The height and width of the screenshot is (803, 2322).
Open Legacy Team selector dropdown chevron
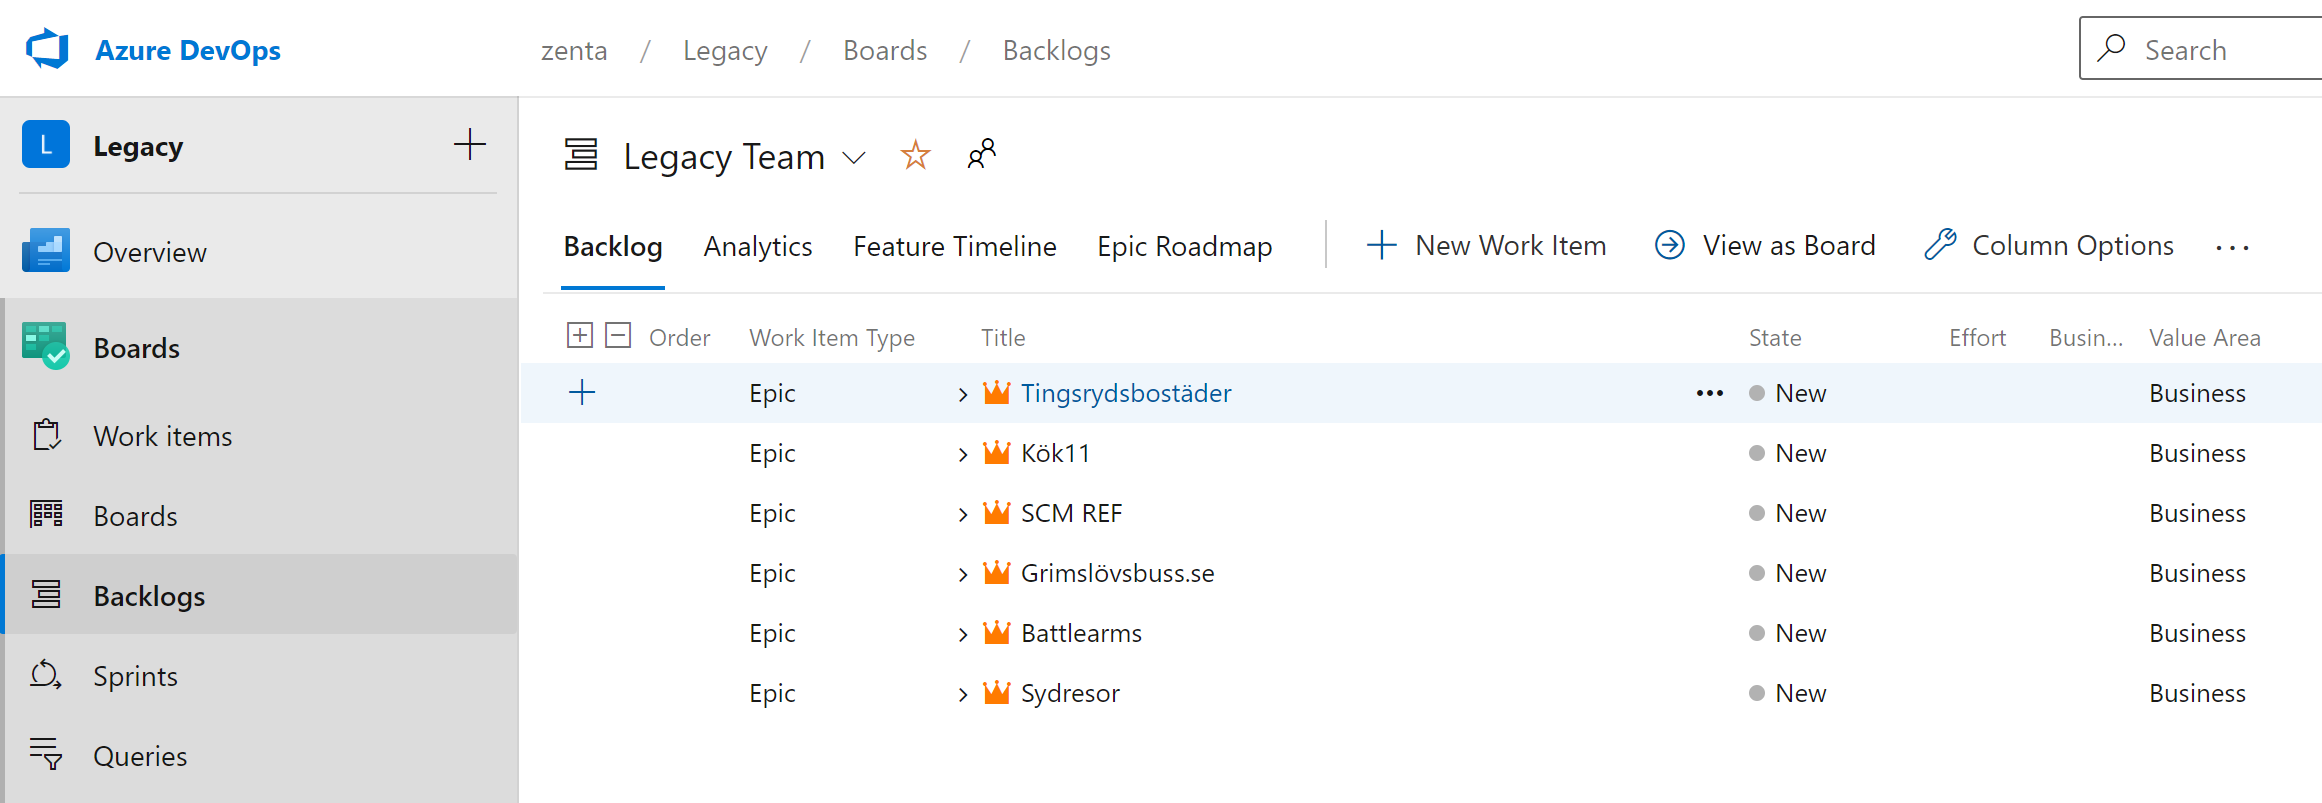(x=854, y=158)
